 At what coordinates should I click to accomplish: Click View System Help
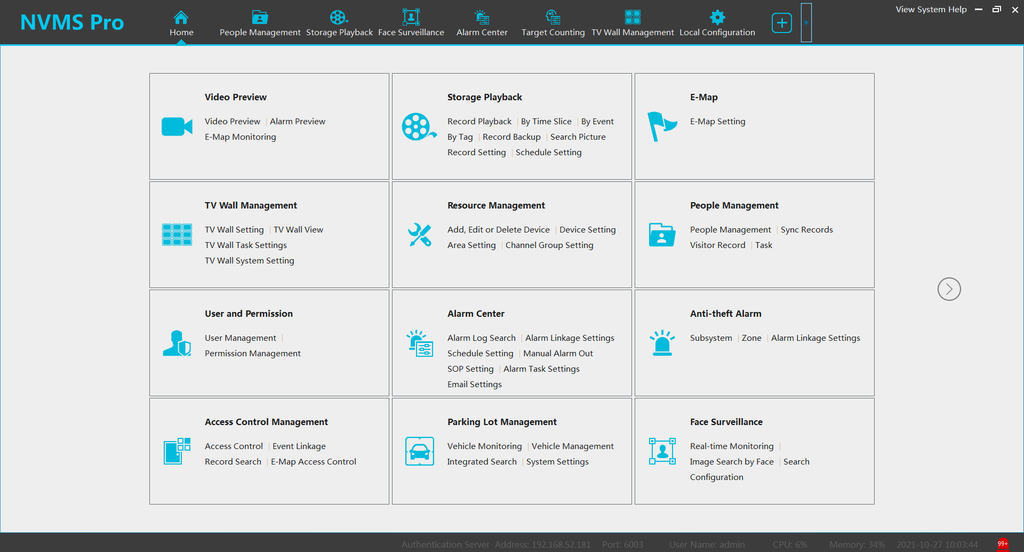tap(931, 9)
